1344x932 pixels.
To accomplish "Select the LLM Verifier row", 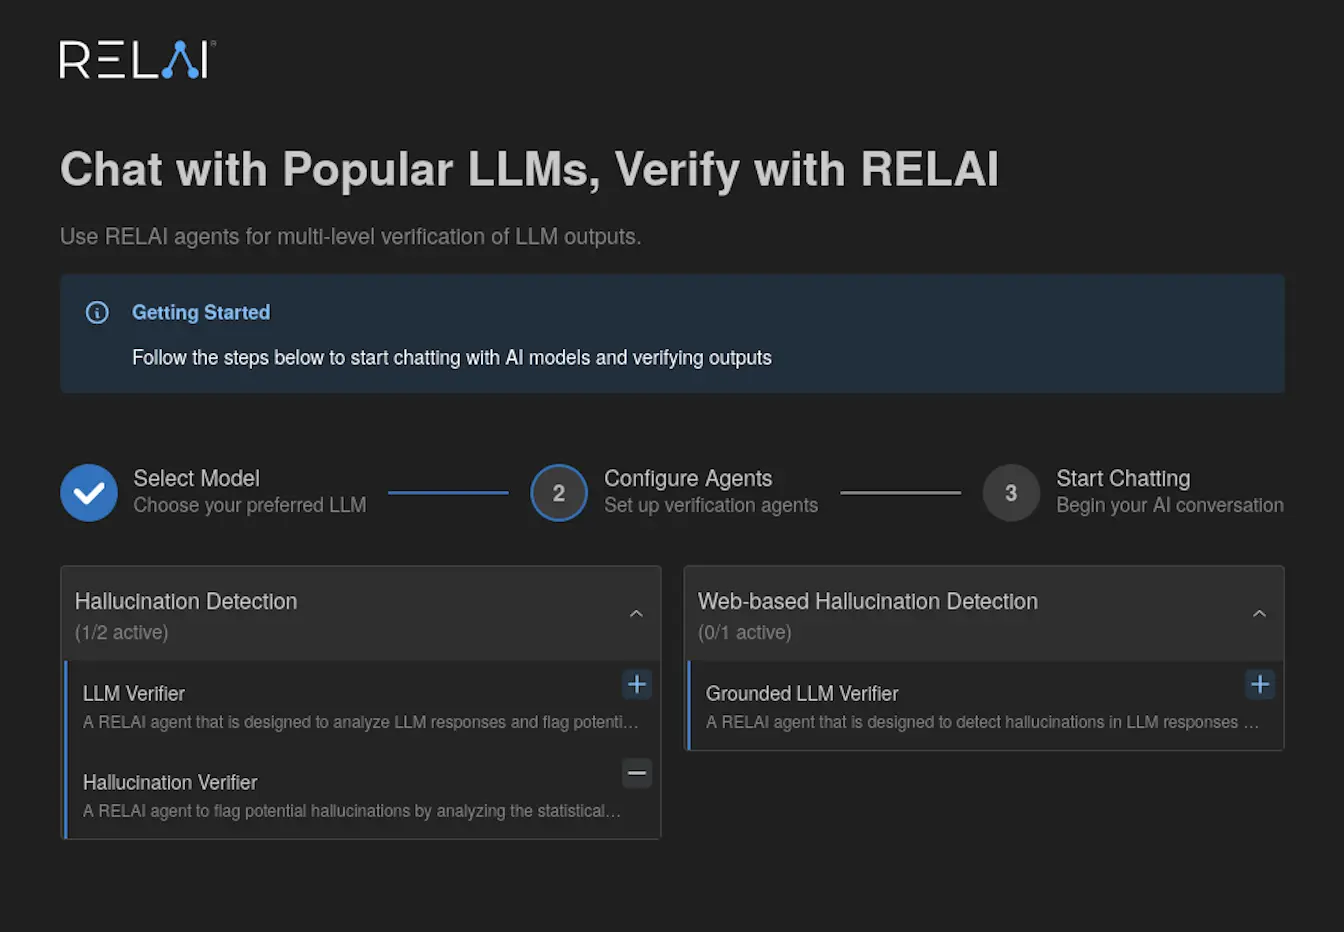I will [x=362, y=706].
